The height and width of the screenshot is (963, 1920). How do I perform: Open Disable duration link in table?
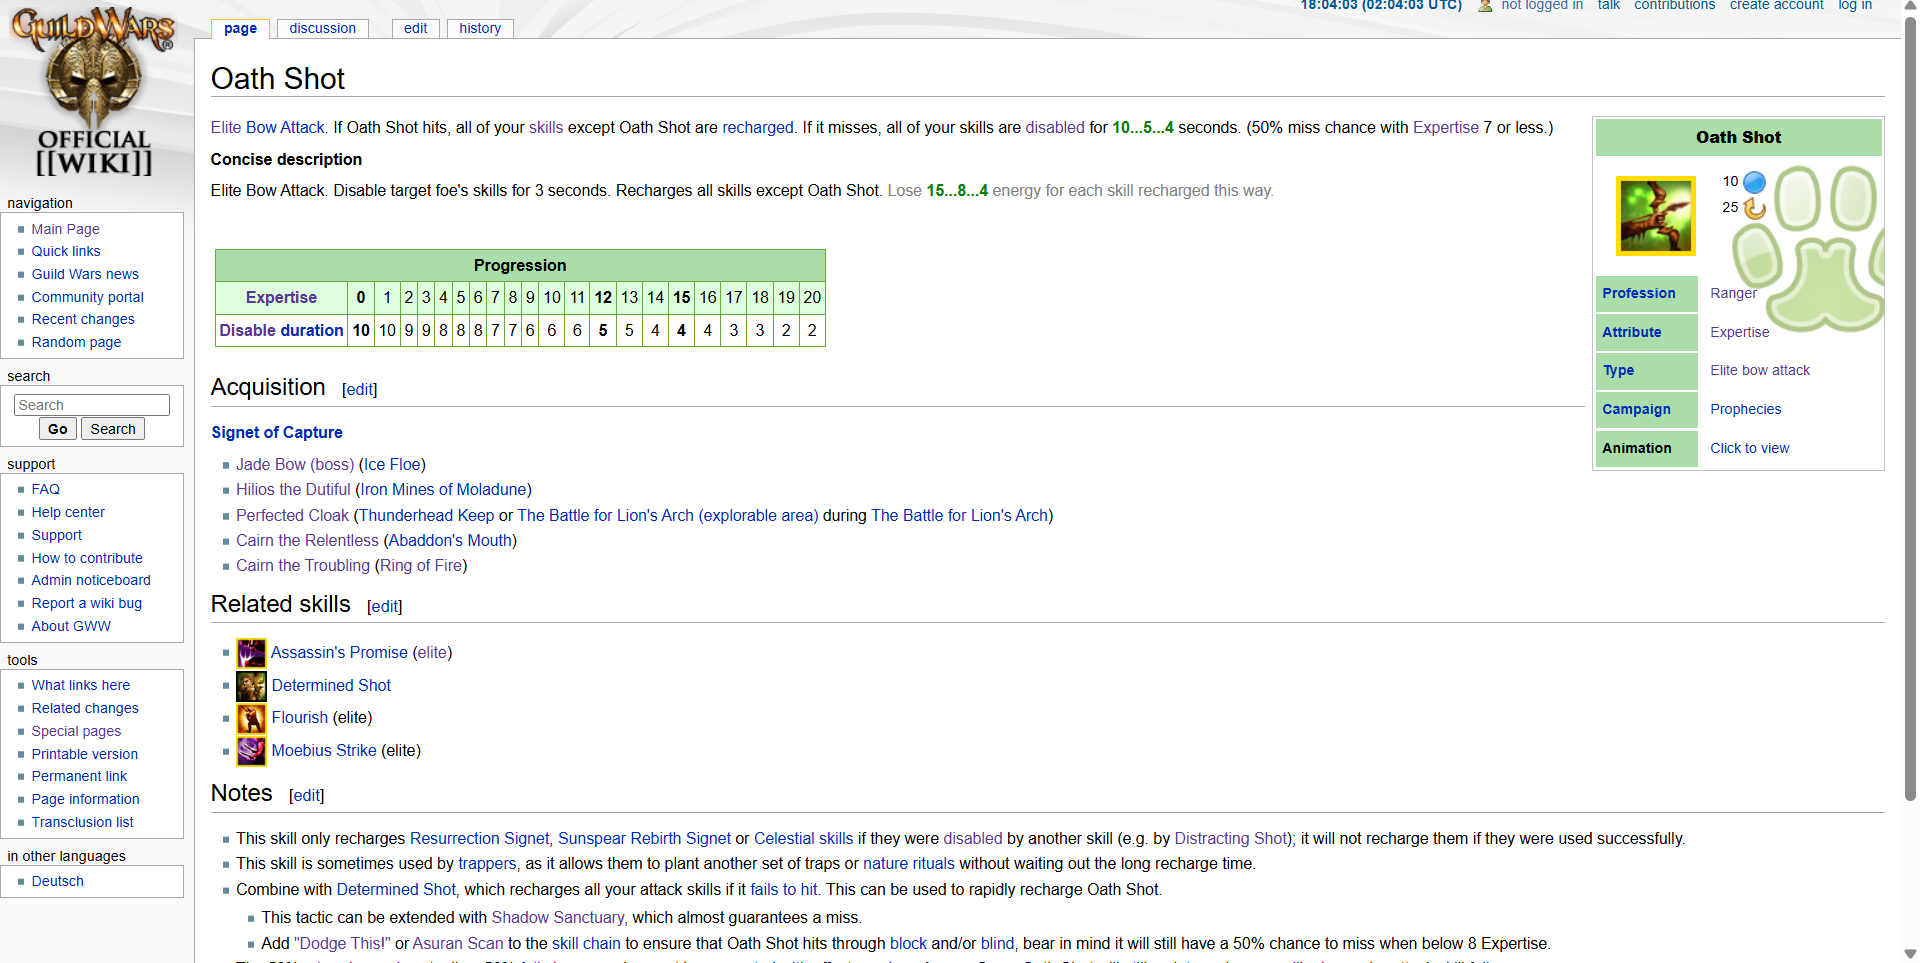click(281, 330)
